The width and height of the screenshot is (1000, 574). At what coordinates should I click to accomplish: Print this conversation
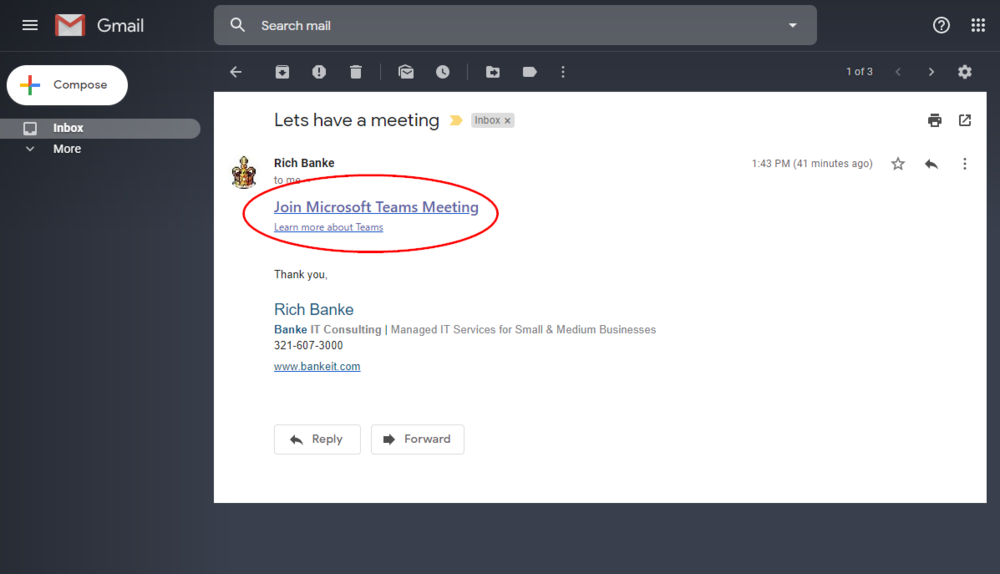(x=934, y=120)
